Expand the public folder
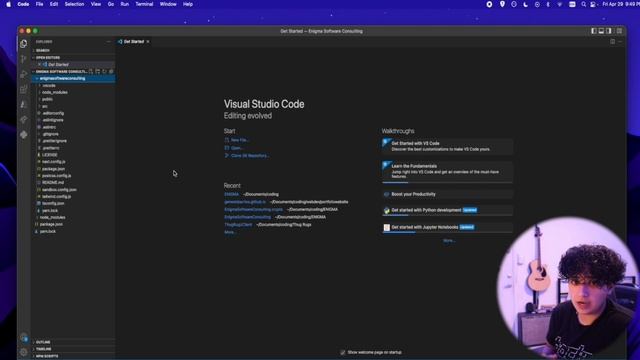The height and width of the screenshot is (360, 640). (47, 99)
